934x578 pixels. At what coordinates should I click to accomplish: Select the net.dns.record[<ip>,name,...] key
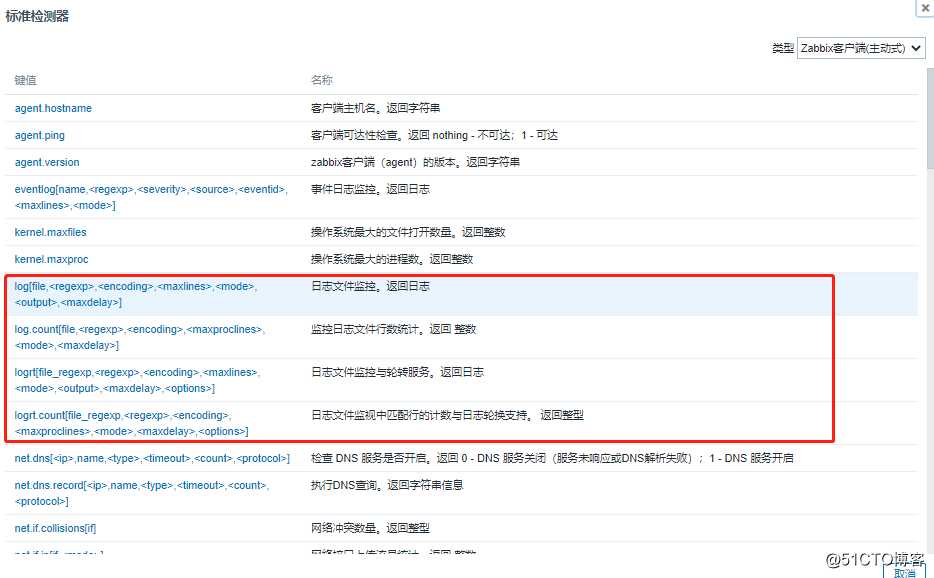click(x=142, y=493)
